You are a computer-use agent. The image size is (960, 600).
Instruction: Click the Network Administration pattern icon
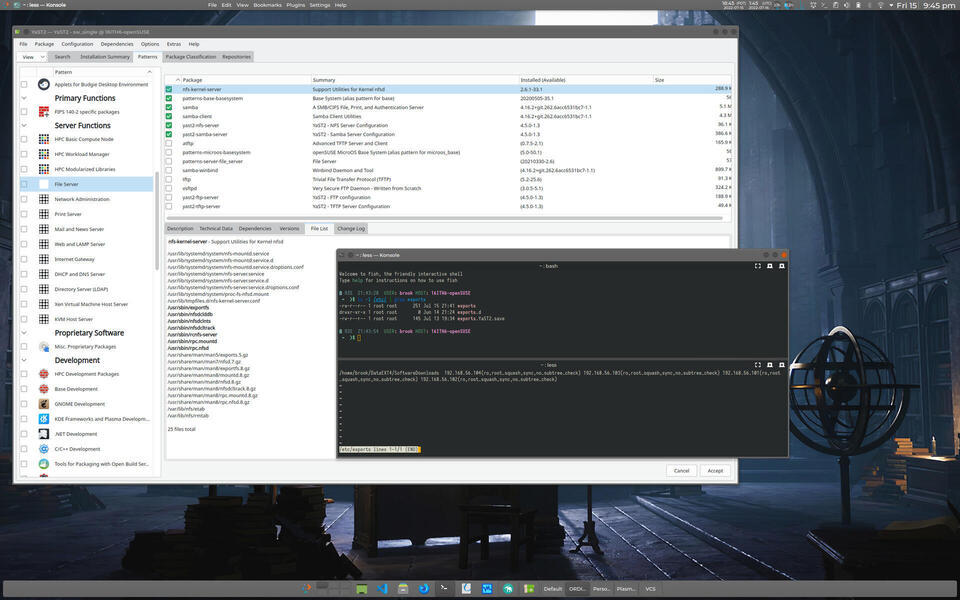43,199
